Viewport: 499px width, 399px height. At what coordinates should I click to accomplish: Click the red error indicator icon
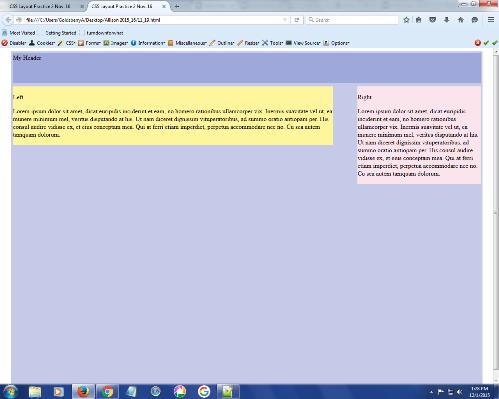pyautogui.click(x=478, y=43)
